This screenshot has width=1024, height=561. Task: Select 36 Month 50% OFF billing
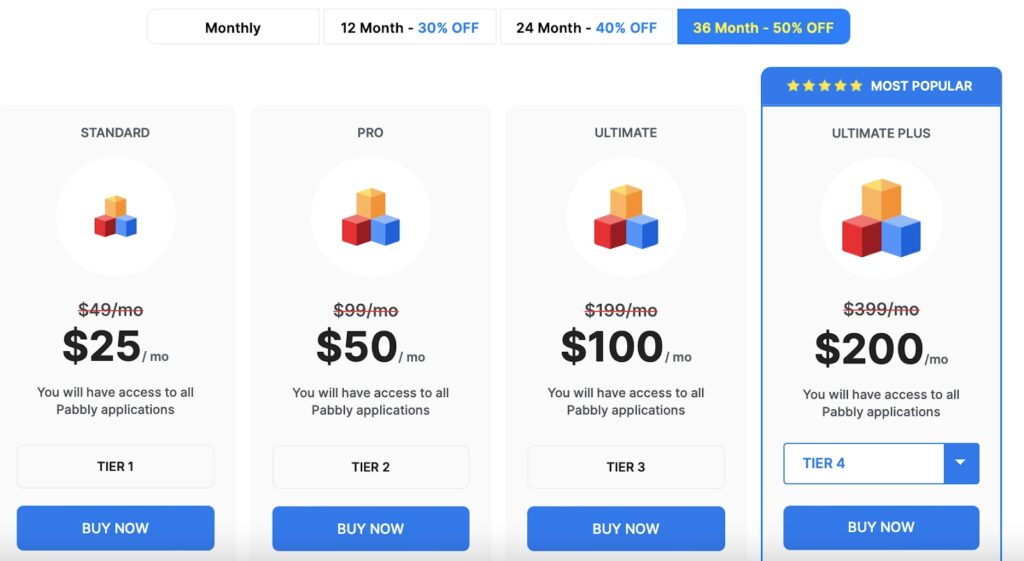[x=763, y=27]
